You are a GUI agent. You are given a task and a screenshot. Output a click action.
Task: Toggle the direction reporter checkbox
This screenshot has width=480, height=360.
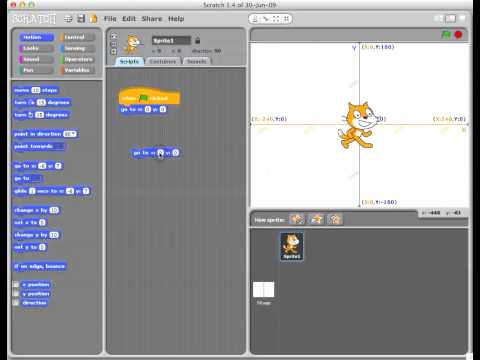click(16, 303)
